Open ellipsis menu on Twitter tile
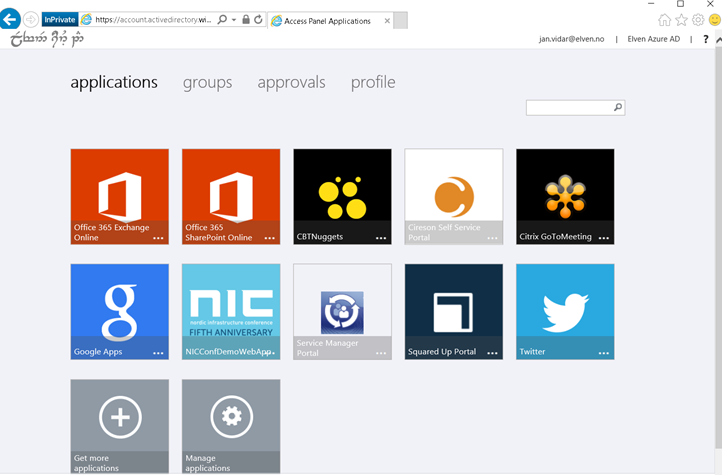Viewport: 722px width, 475px height. pos(604,353)
